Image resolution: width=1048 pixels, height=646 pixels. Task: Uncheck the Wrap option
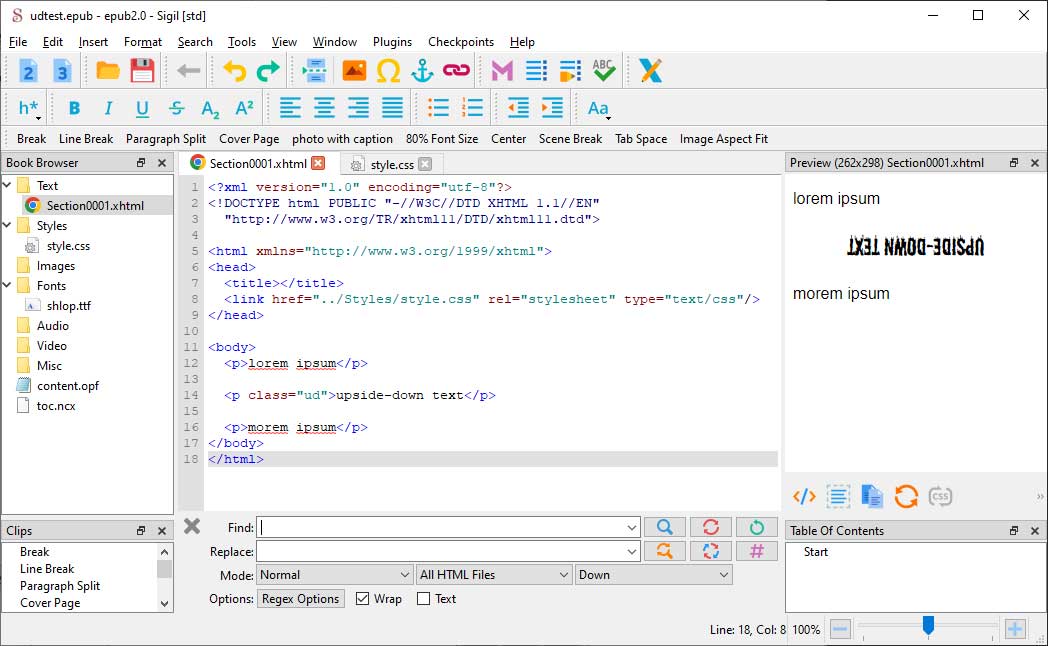(x=362, y=599)
